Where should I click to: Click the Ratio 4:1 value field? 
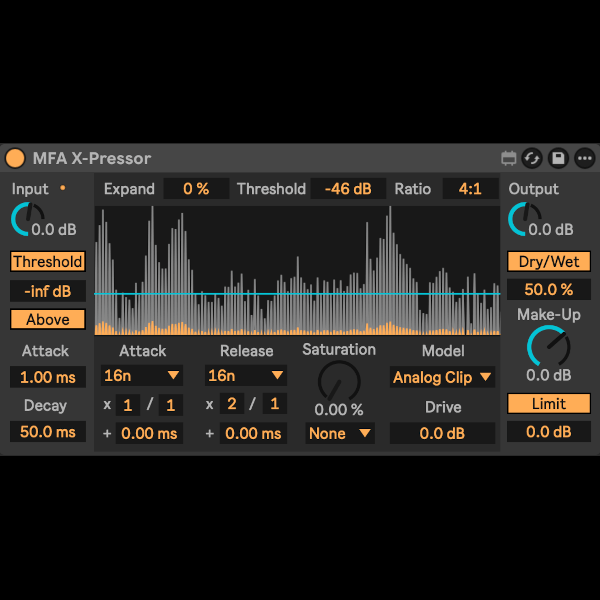[x=470, y=189]
